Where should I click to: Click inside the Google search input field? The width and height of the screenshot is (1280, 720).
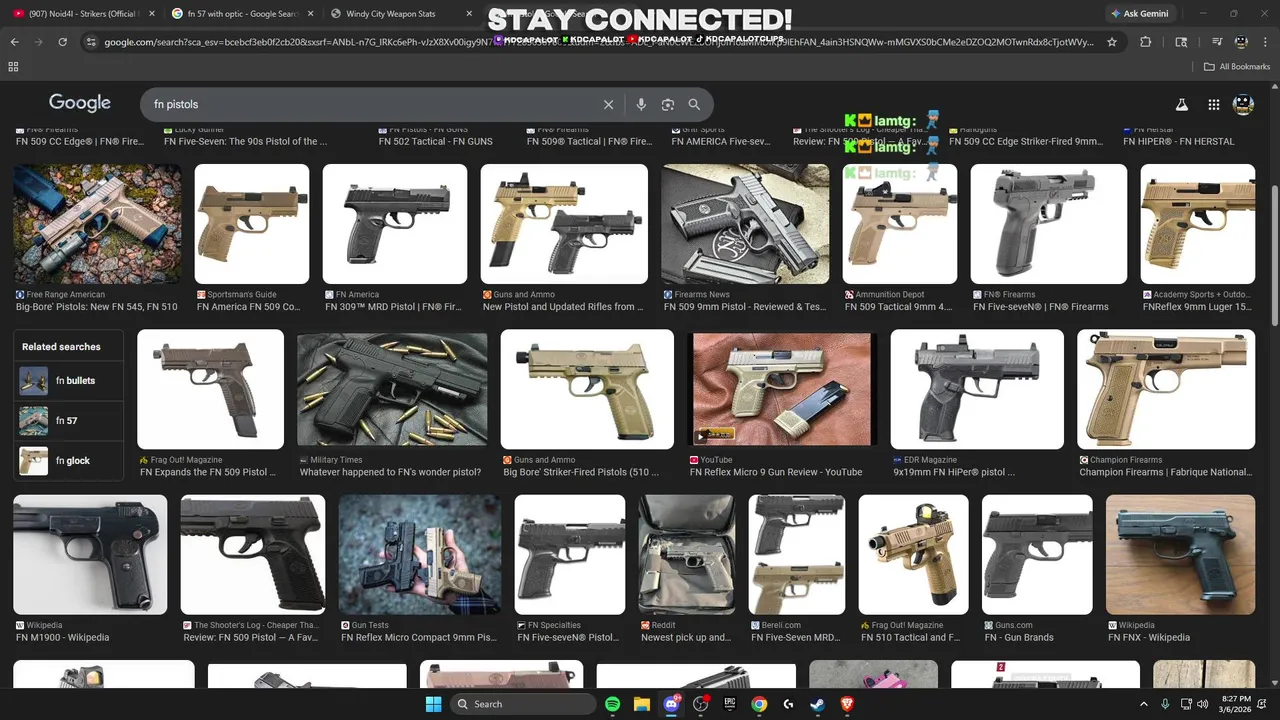coord(370,104)
